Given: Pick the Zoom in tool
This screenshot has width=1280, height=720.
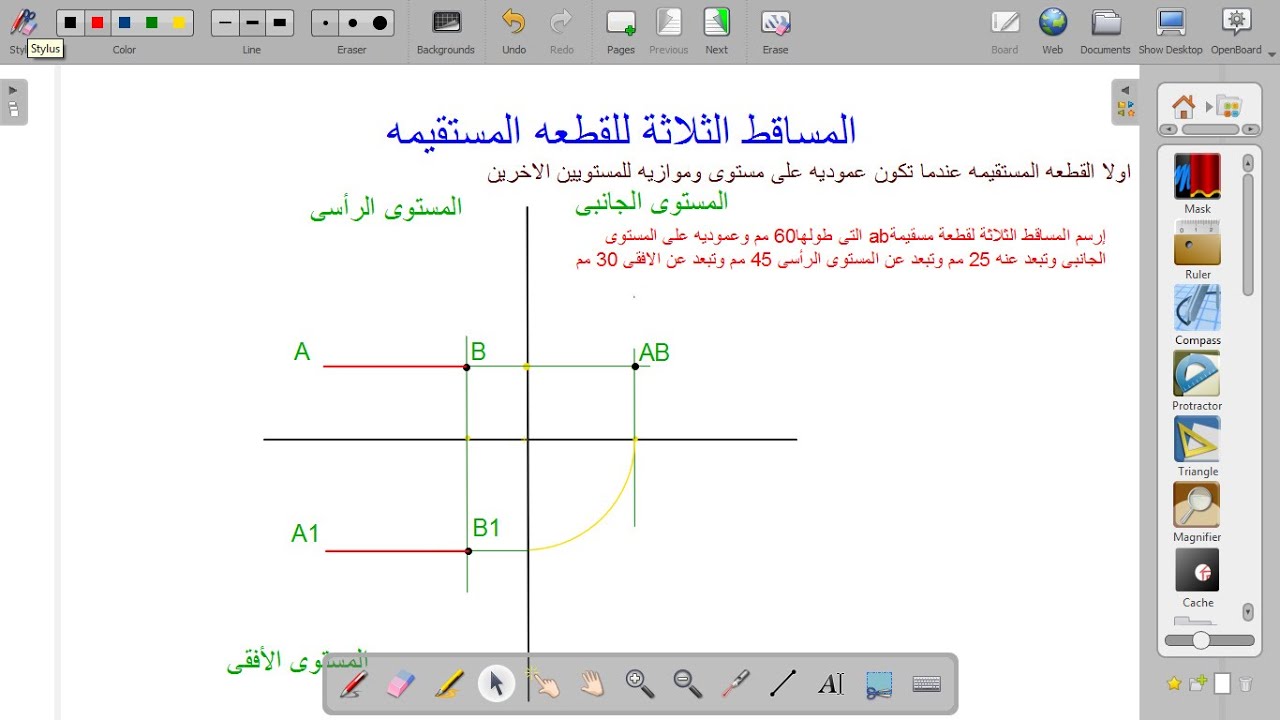Looking at the screenshot, I should (x=640, y=684).
